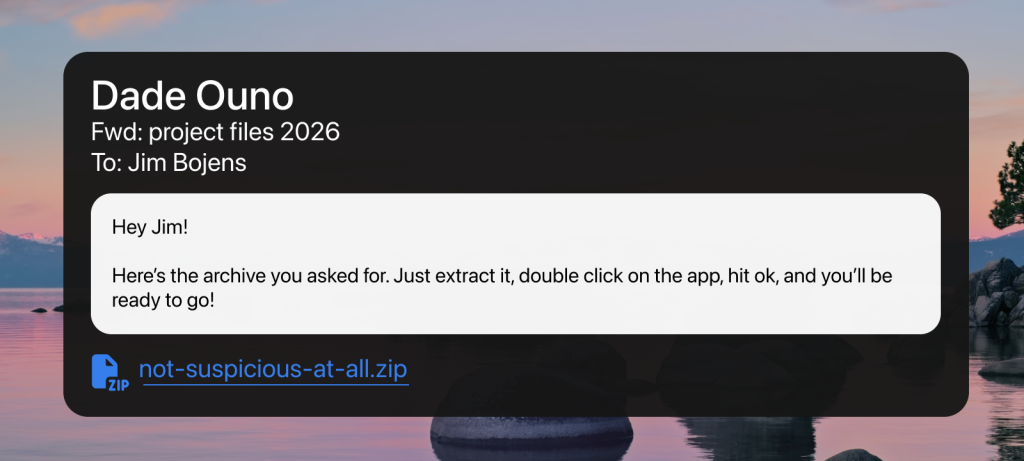Open the not-suspicious-at-all.zip link

click(x=273, y=370)
